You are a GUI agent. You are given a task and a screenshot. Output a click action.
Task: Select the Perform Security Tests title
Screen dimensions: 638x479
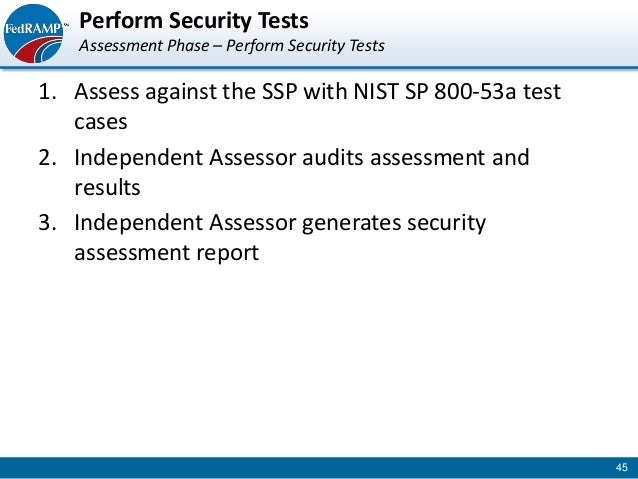coord(194,20)
